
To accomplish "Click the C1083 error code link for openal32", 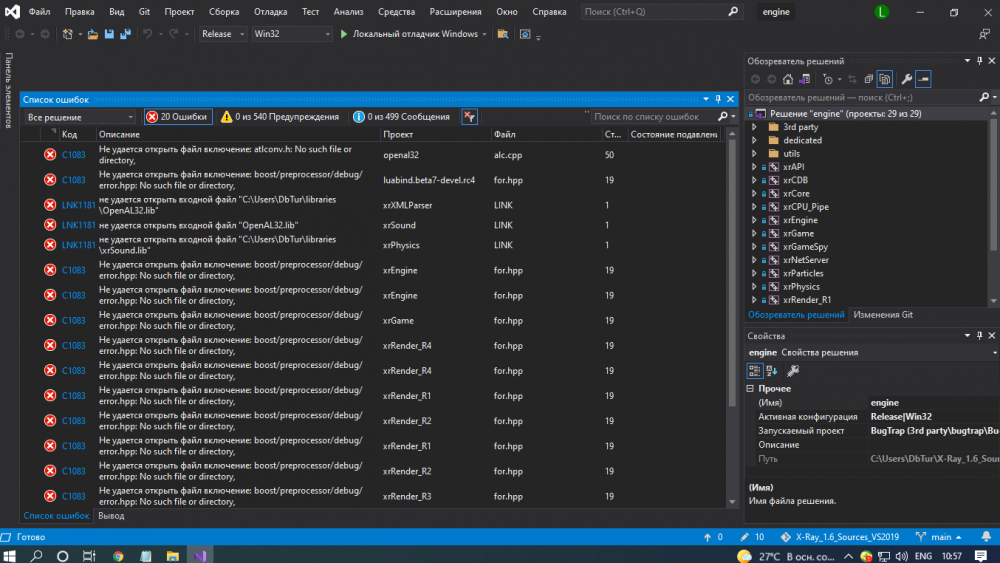I will (x=74, y=154).
